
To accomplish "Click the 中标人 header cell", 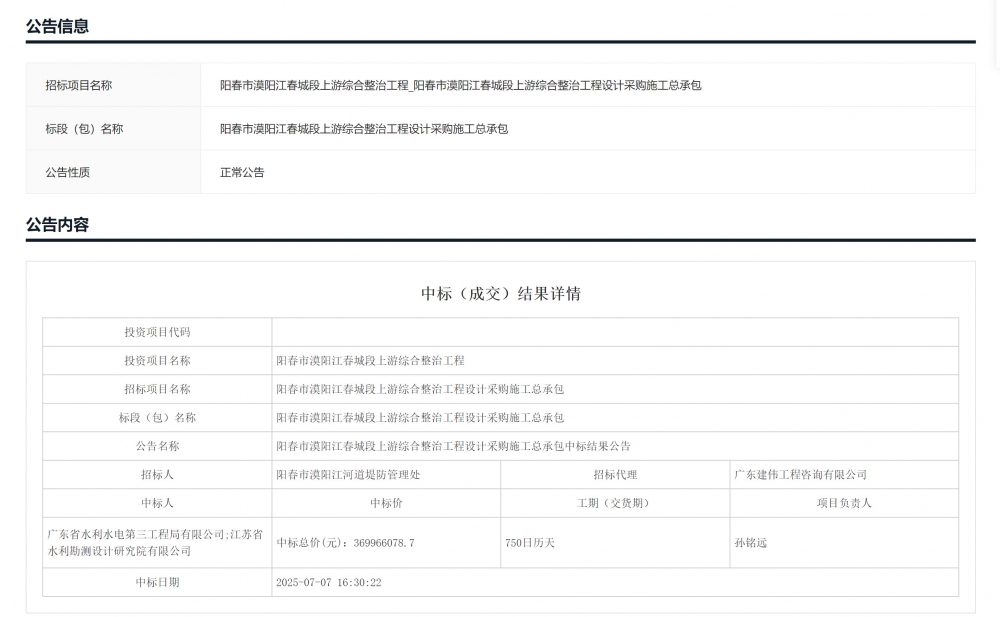I will (158, 503).
